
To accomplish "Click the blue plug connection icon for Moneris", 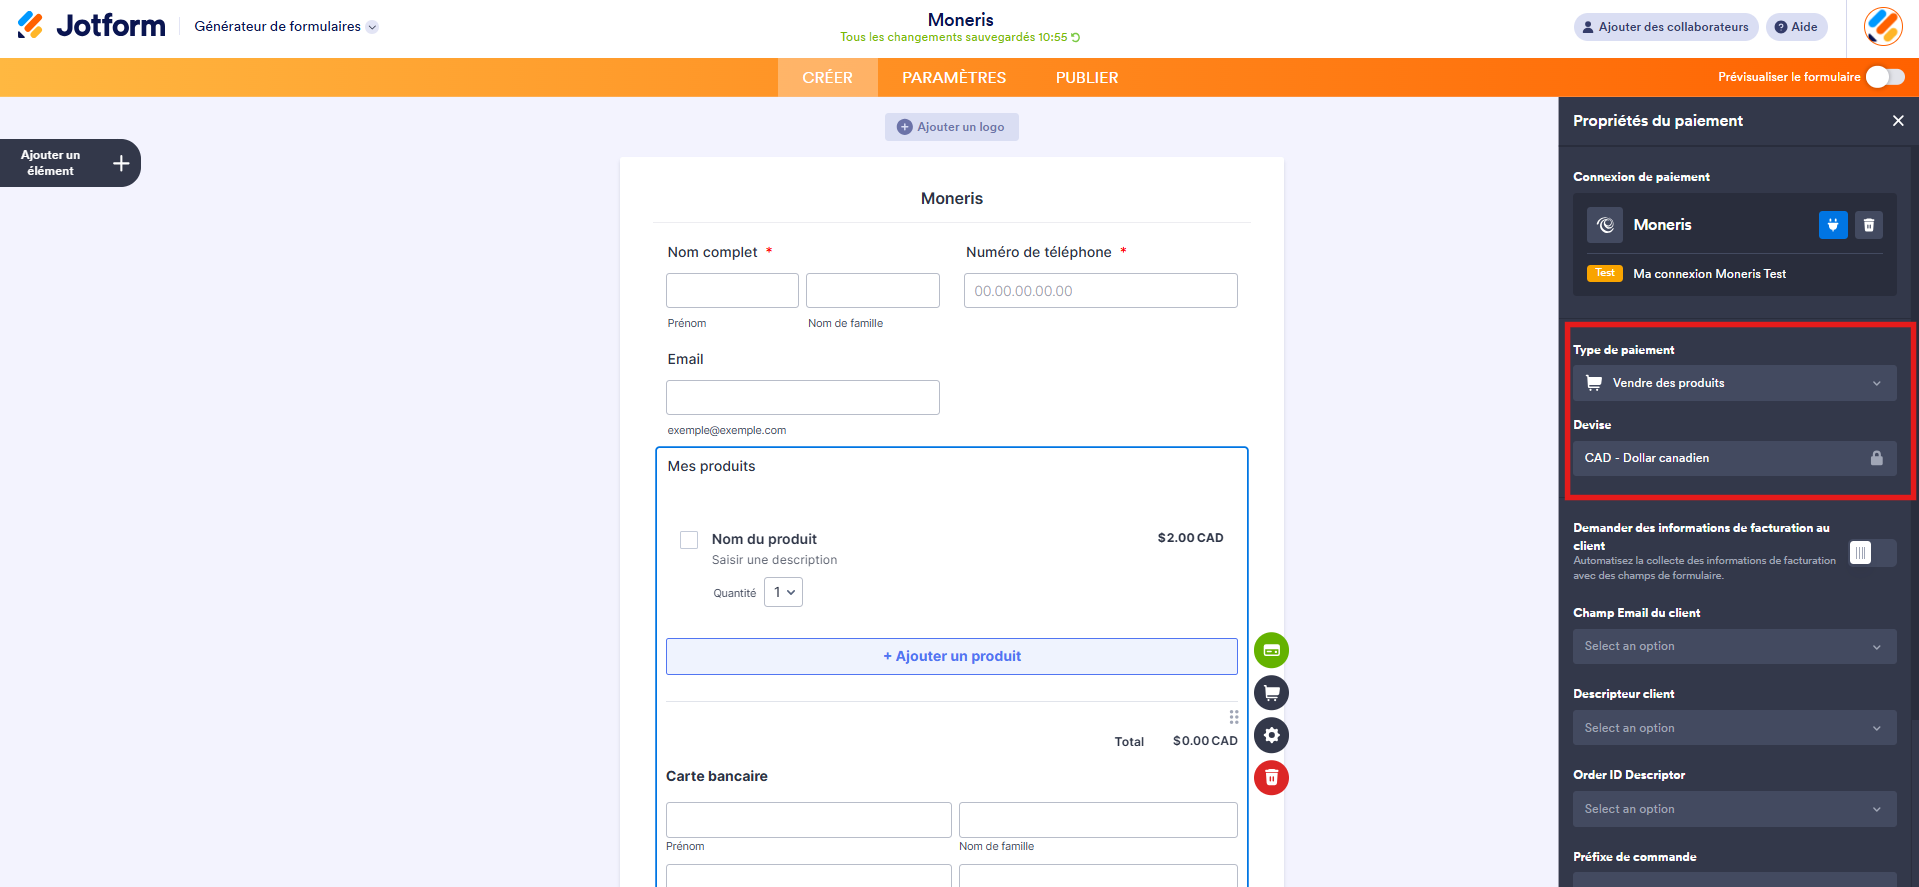I will coord(1833,225).
